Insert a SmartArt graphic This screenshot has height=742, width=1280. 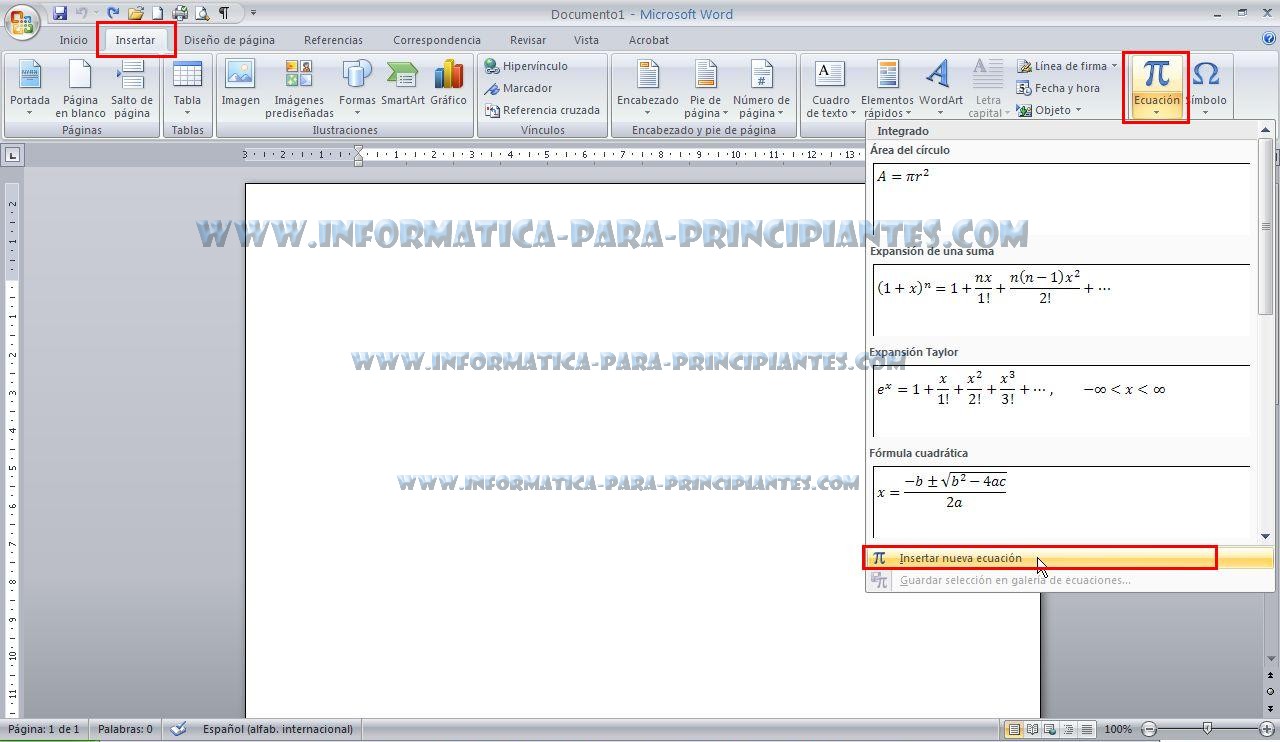tap(402, 85)
